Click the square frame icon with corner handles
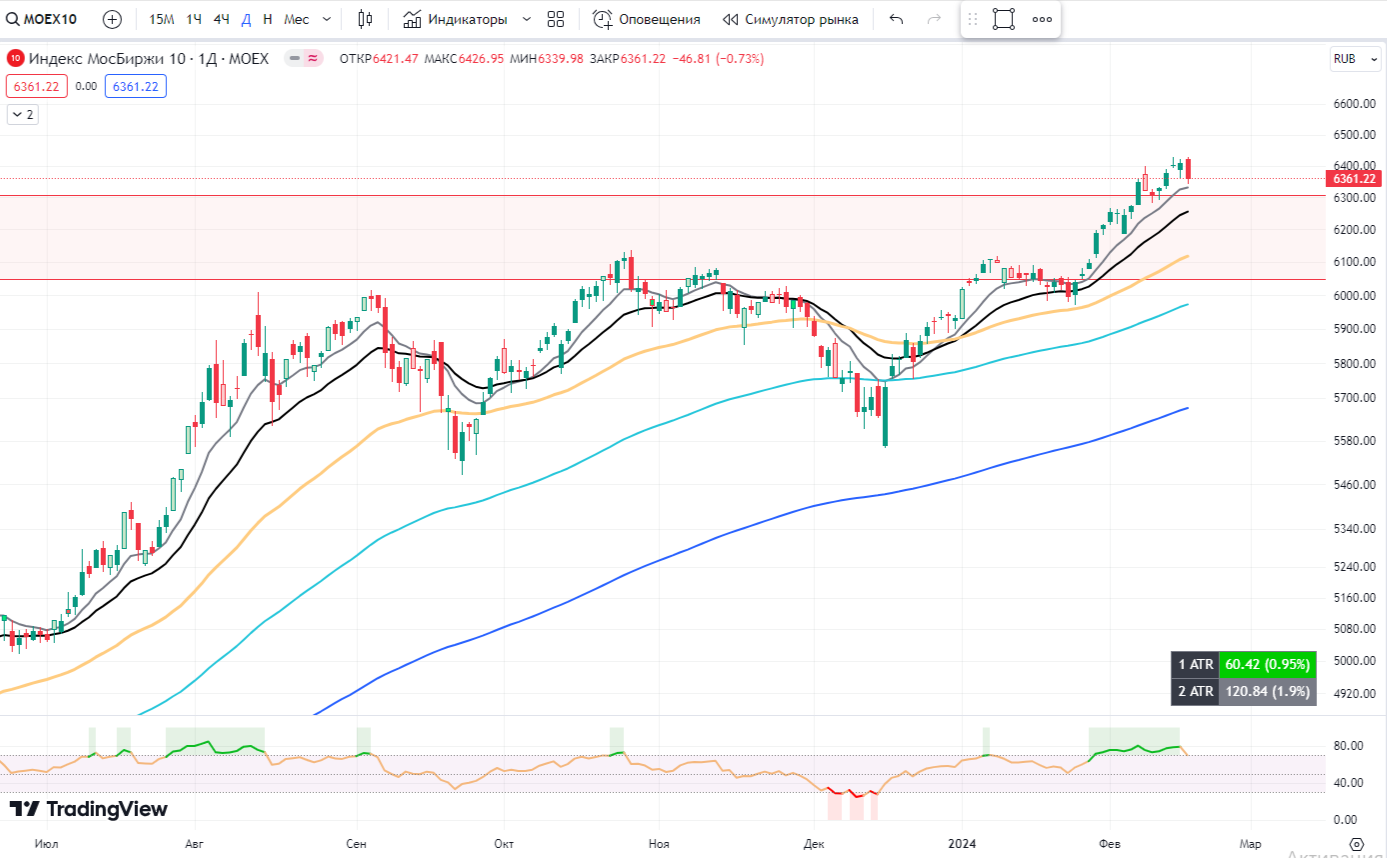Screen dimensions: 1387x858 coord(1004,19)
